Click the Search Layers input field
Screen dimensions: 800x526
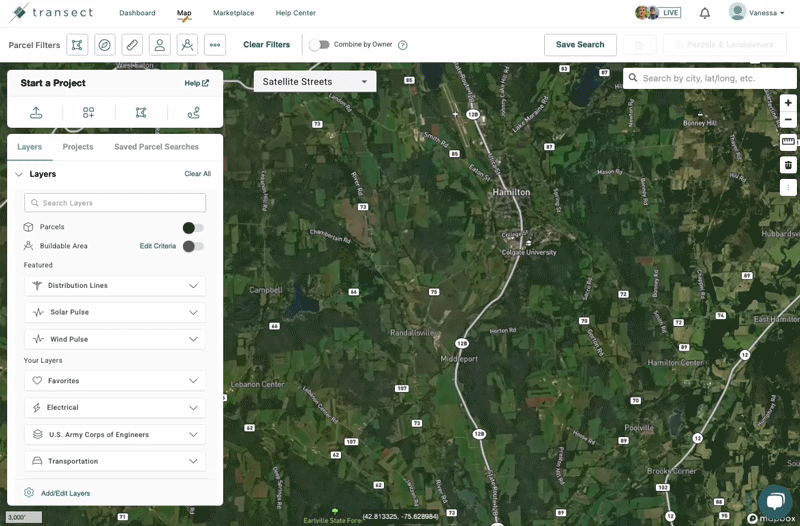tap(114, 203)
